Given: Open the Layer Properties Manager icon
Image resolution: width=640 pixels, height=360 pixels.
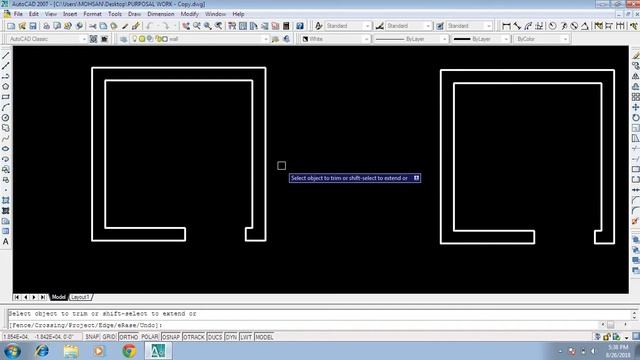Looking at the screenshot, I should click(x=124, y=39).
